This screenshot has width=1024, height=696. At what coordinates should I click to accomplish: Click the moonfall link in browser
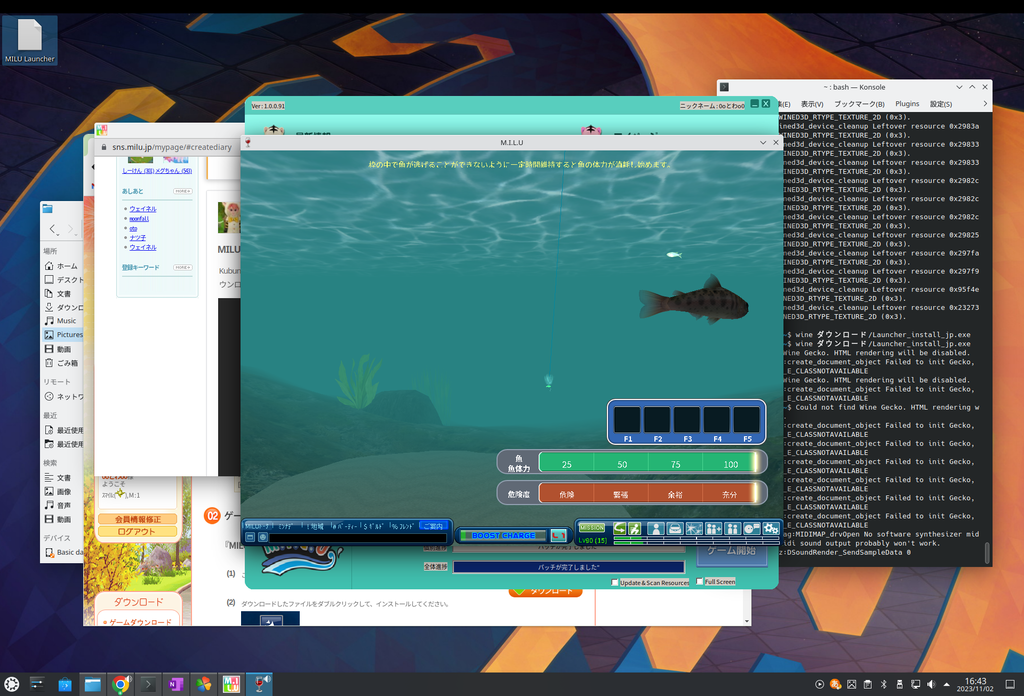pyautogui.click(x=138, y=219)
